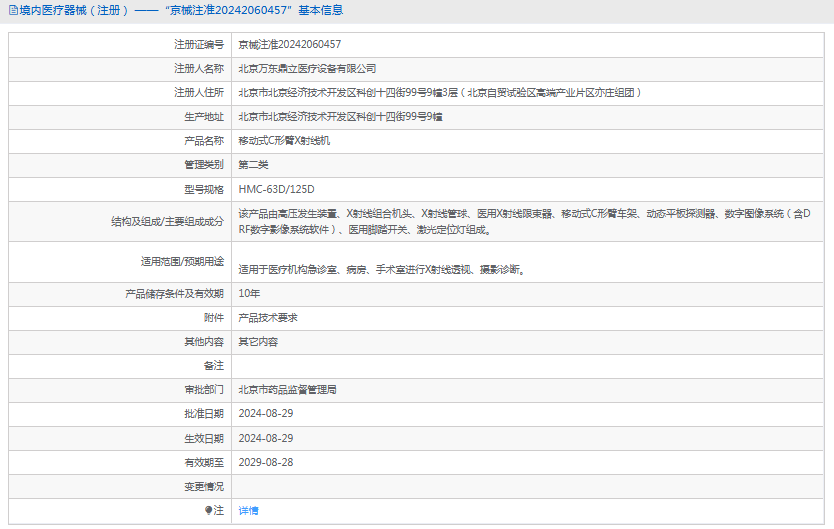Click the expiry date 2029-08-28
The image size is (834, 529).
pyautogui.click(x=265, y=463)
